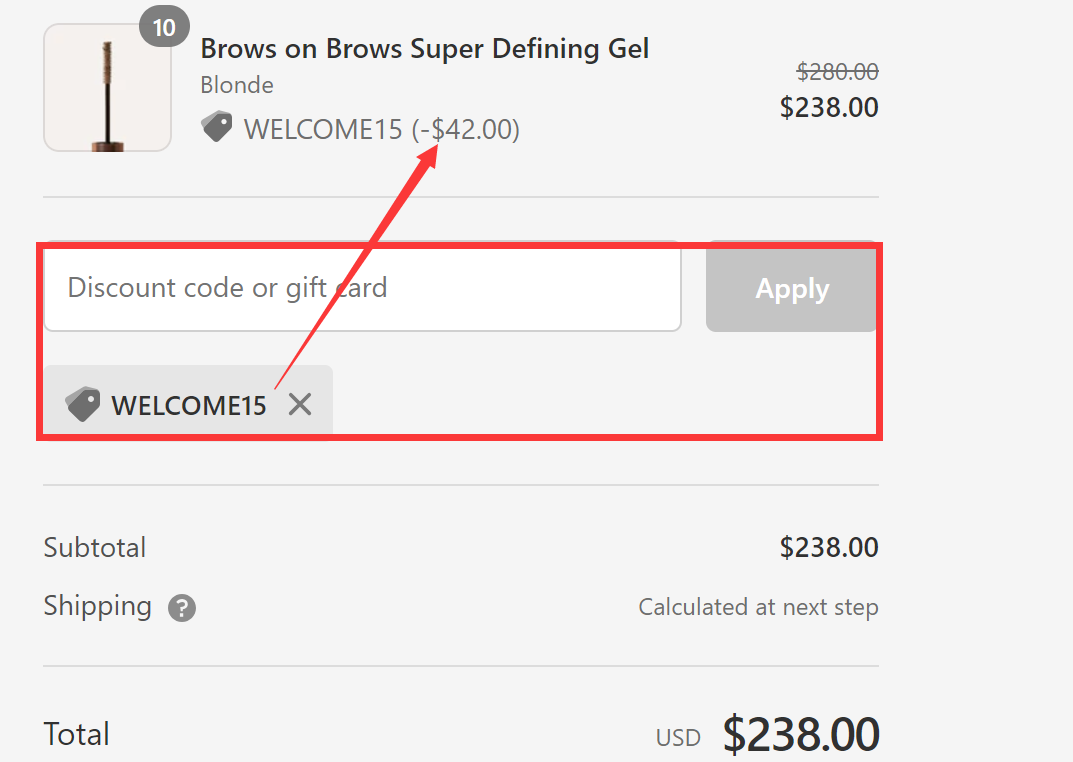Click the Subtotal label

click(x=94, y=548)
